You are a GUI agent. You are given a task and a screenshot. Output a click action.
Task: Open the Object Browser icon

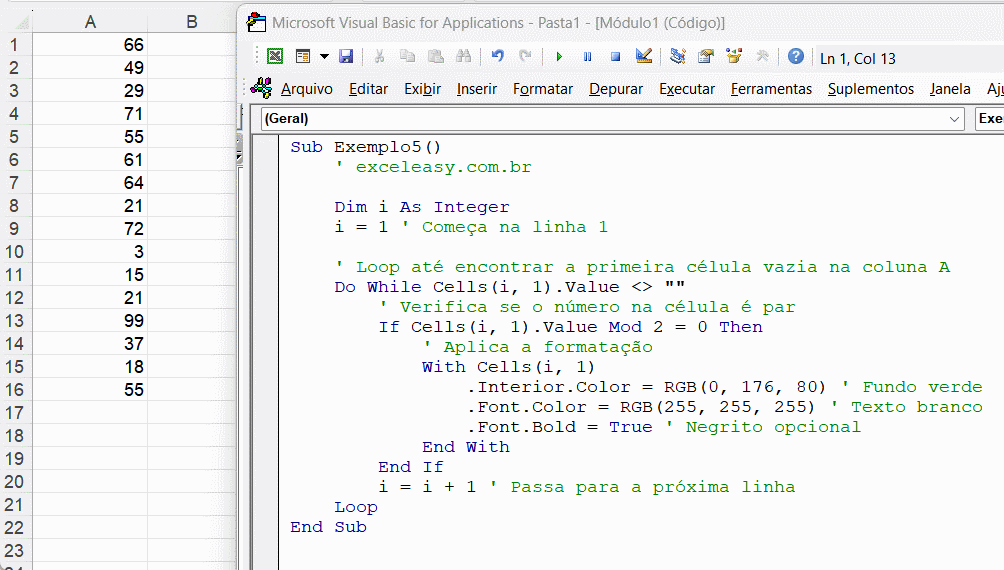tap(734, 57)
